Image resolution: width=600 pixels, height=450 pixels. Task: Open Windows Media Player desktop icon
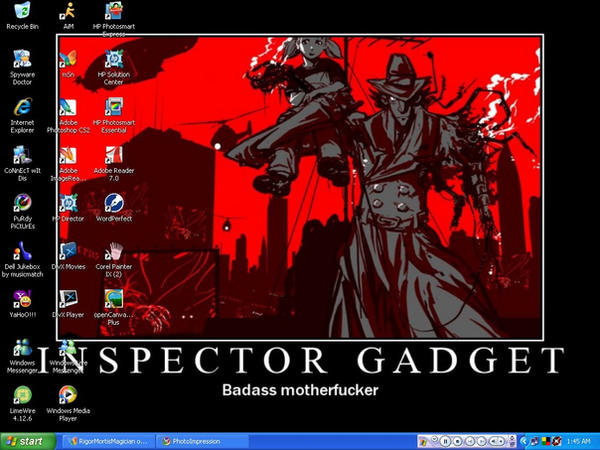tap(68, 404)
